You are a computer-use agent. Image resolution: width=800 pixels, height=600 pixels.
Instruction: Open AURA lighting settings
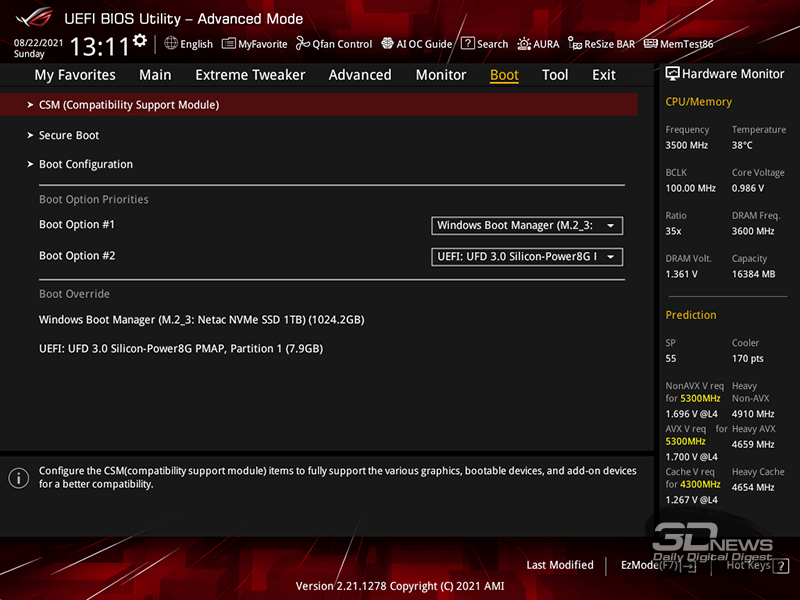538,44
